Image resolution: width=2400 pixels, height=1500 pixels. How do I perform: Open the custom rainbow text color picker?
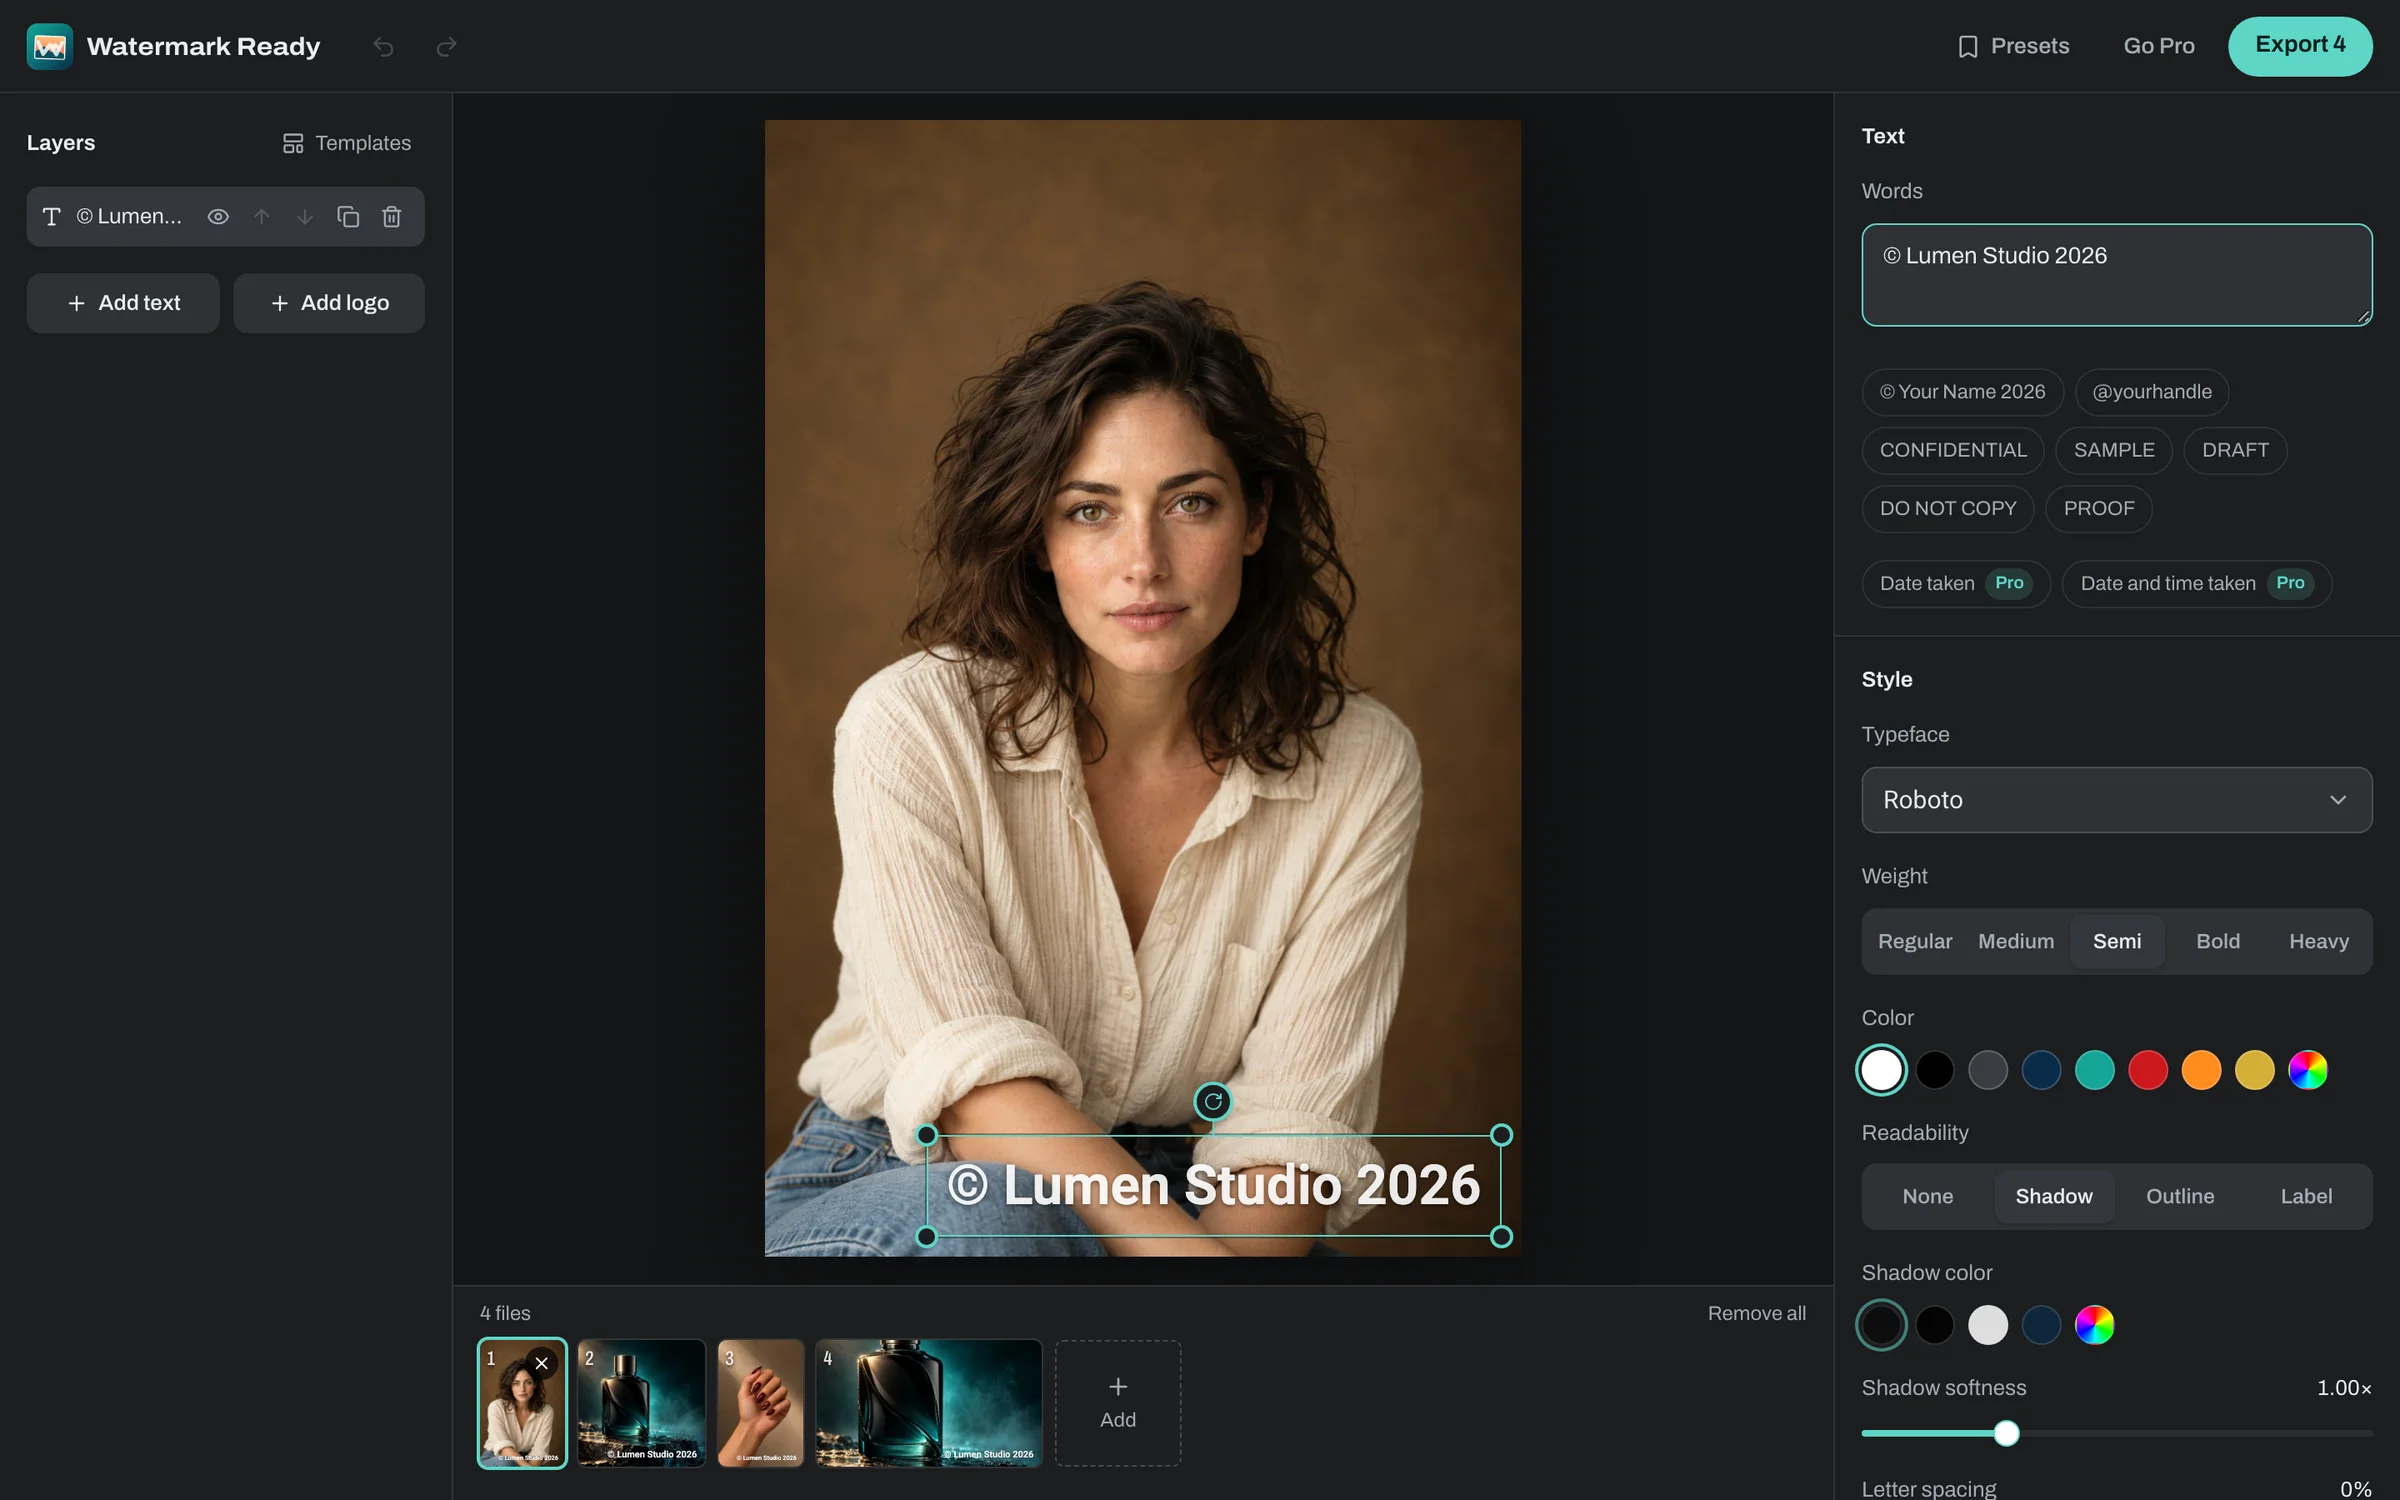click(2308, 1070)
